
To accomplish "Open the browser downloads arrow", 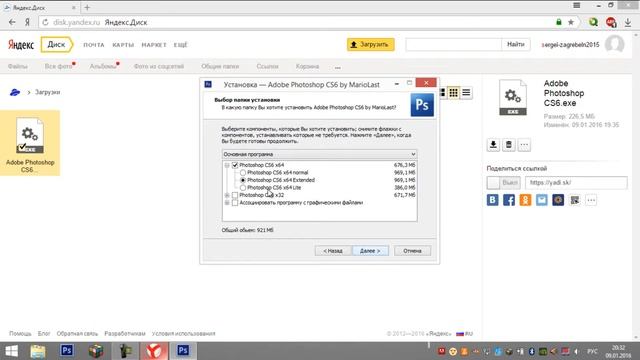I will coord(628,23).
